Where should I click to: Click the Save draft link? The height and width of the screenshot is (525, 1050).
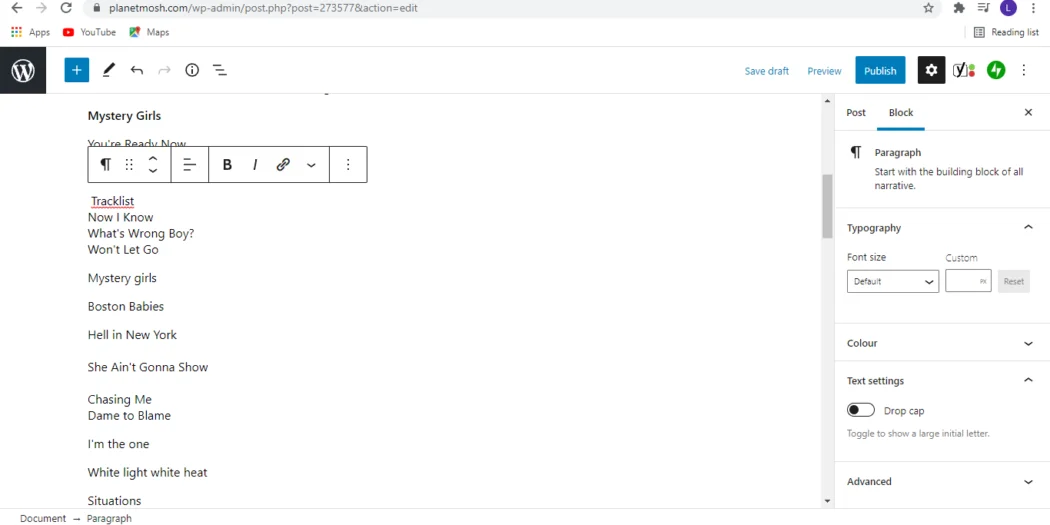pyautogui.click(x=767, y=71)
